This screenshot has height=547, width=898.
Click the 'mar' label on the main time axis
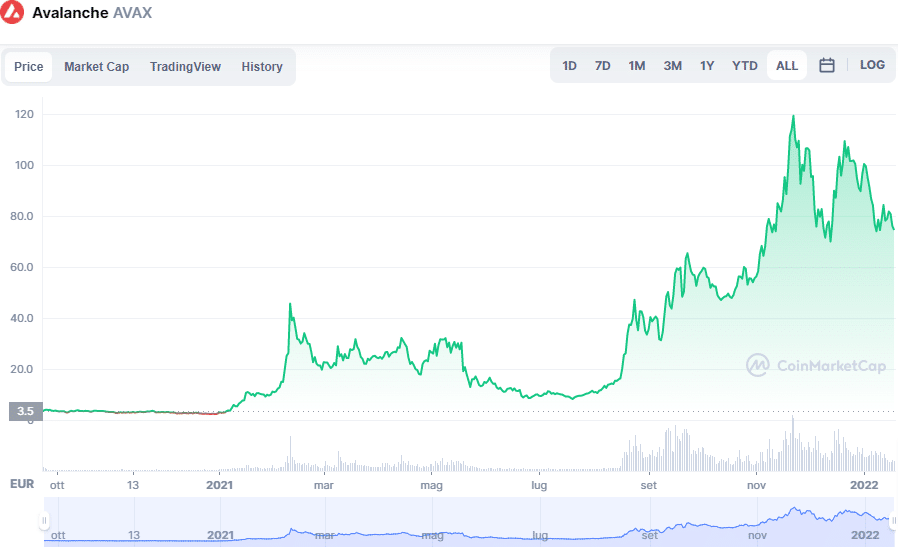coord(324,485)
